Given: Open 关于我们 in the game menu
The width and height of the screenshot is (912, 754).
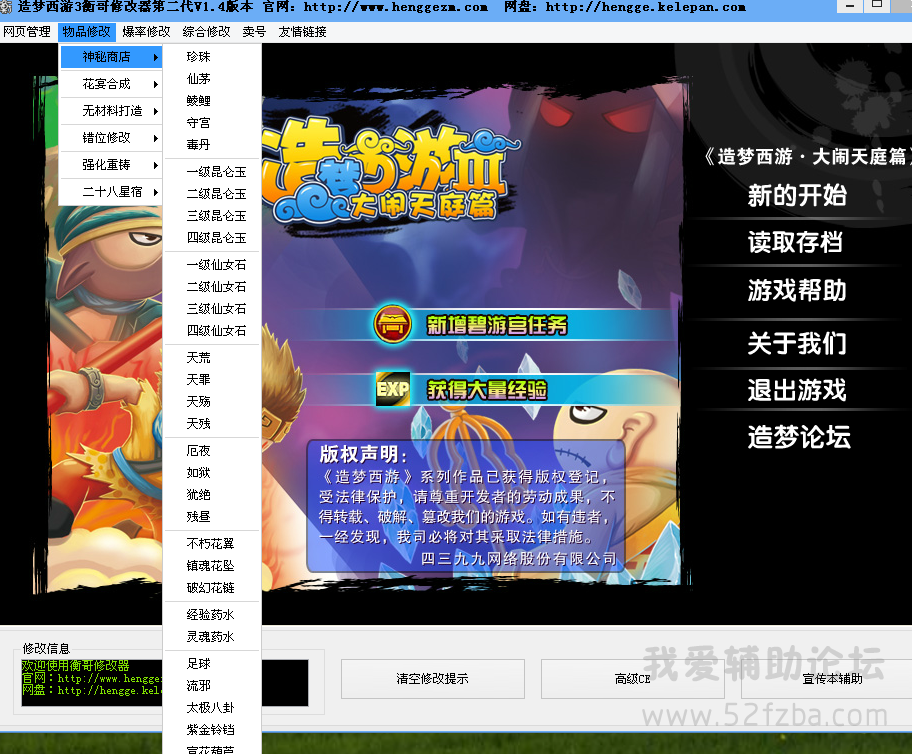Looking at the screenshot, I should coord(797,343).
